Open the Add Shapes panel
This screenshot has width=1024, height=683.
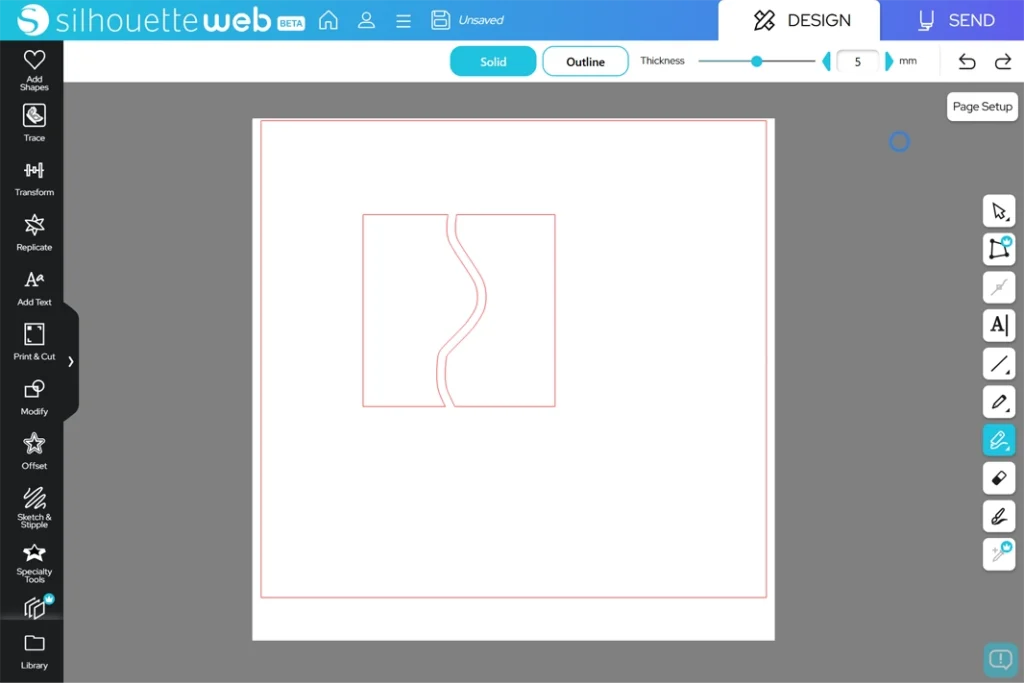[x=34, y=68]
